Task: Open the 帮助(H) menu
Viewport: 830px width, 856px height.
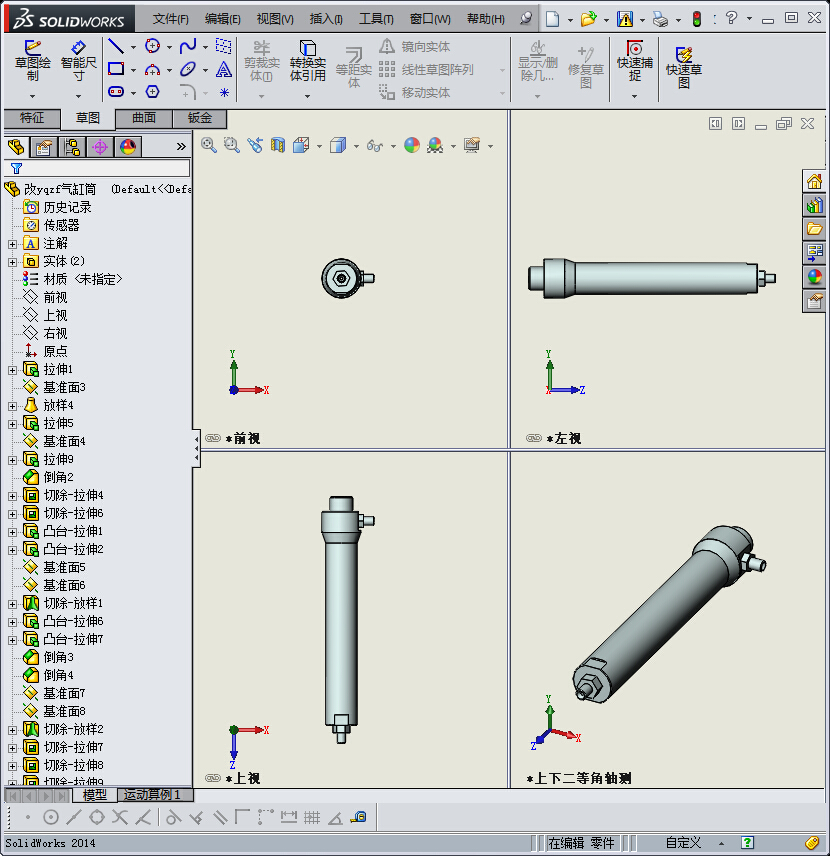Action: pos(485,19)
